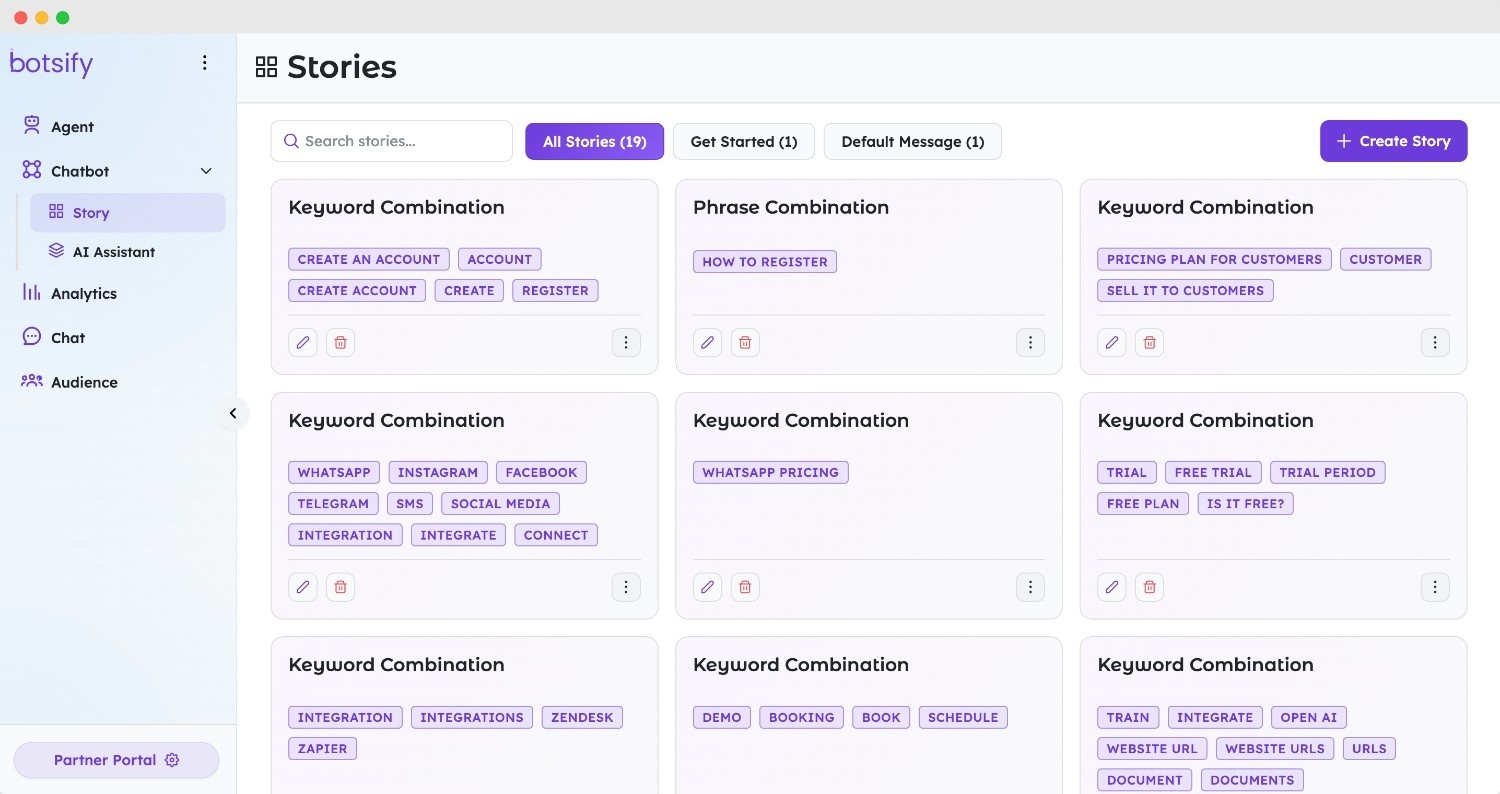Delete the PRICING PLAN FOR CUSTOMERS story
1500x794 pixels.
click(1150, 343)
